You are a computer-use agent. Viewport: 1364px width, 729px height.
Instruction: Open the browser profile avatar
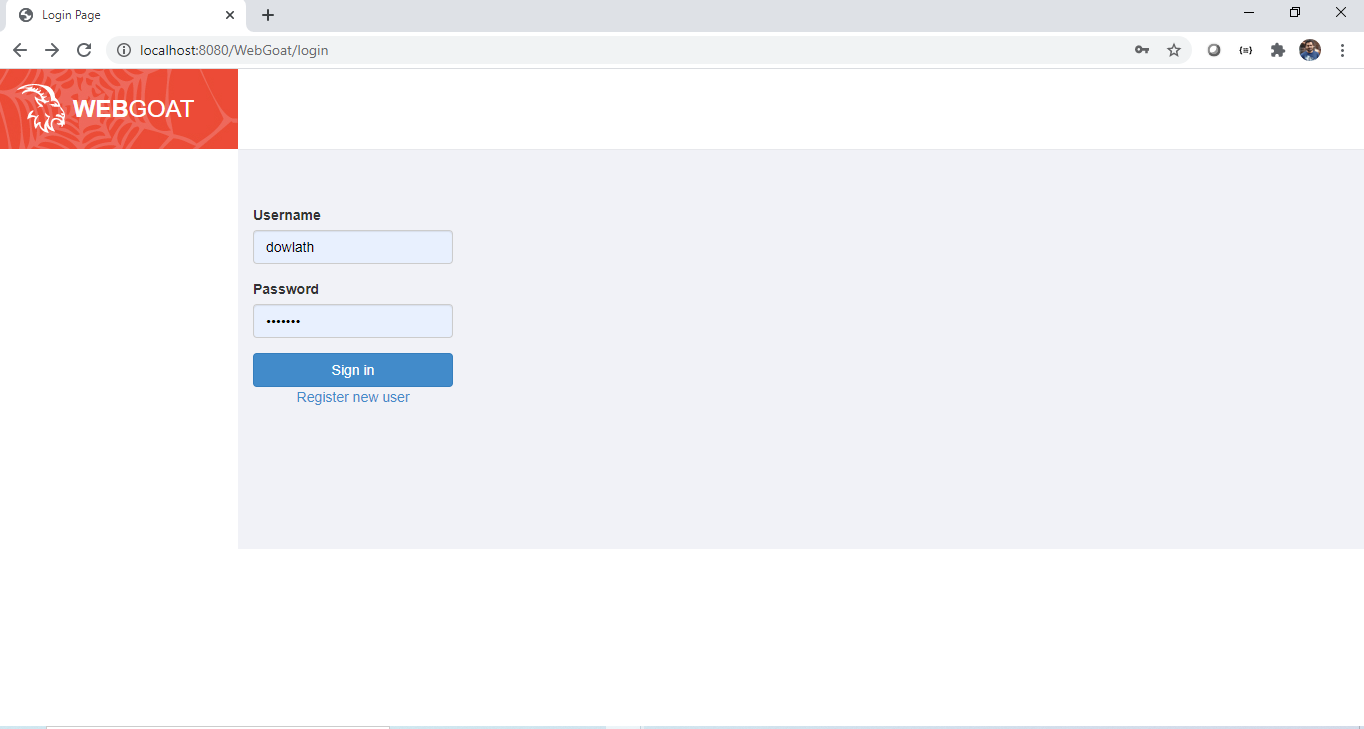point(1309,50)
